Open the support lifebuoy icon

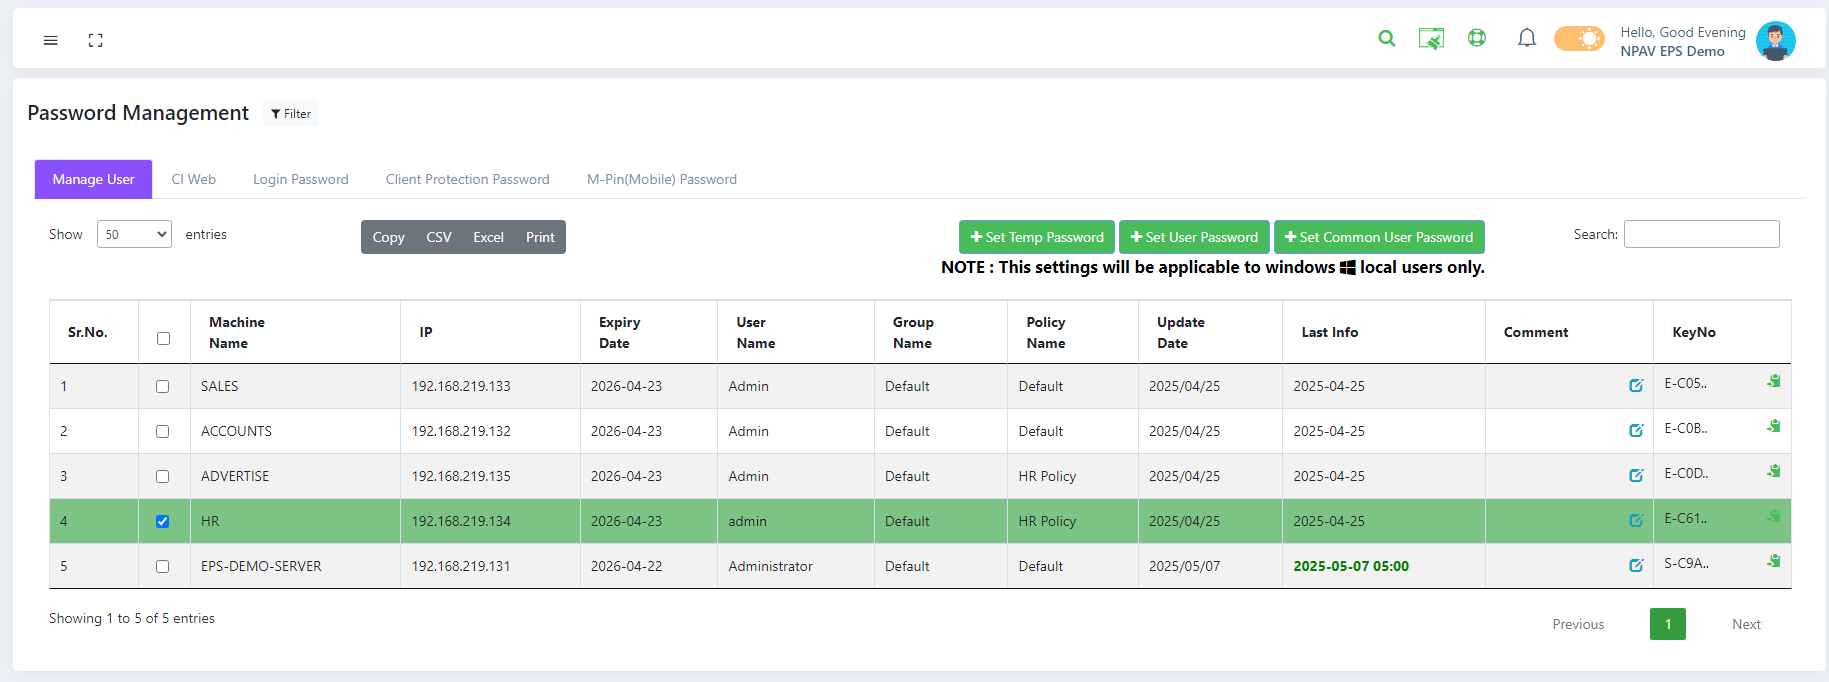coord(1476,38)
